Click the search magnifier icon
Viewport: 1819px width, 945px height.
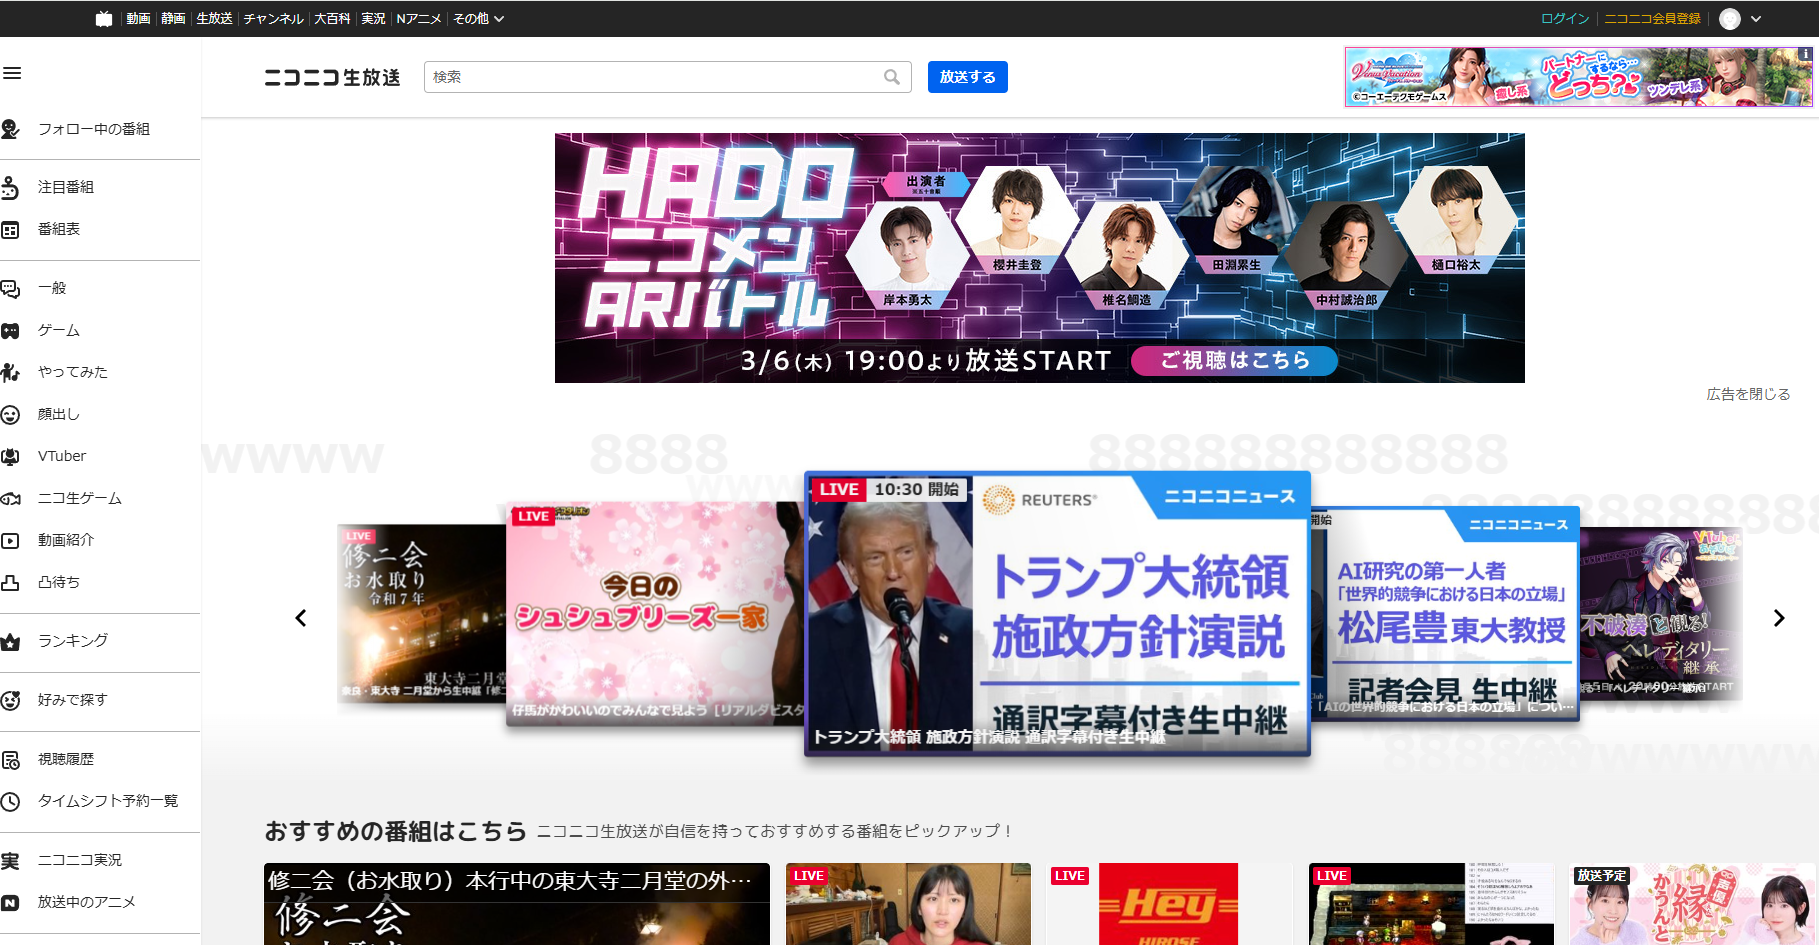point(892,77)
